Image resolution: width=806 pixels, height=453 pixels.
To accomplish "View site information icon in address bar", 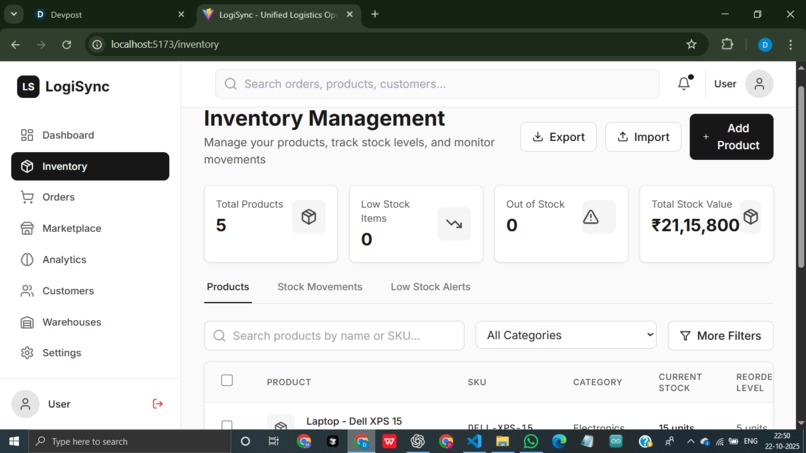I will [x=97, y=45].
